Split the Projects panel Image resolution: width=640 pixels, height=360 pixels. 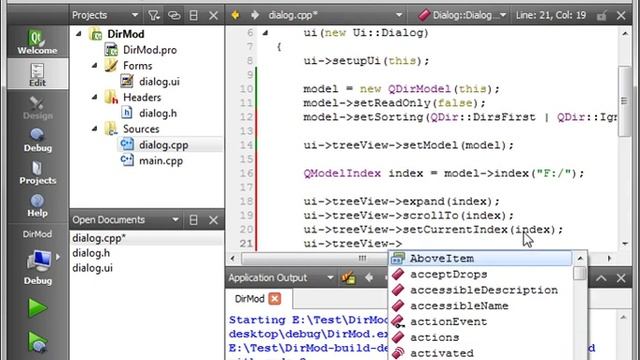(193, 16)
